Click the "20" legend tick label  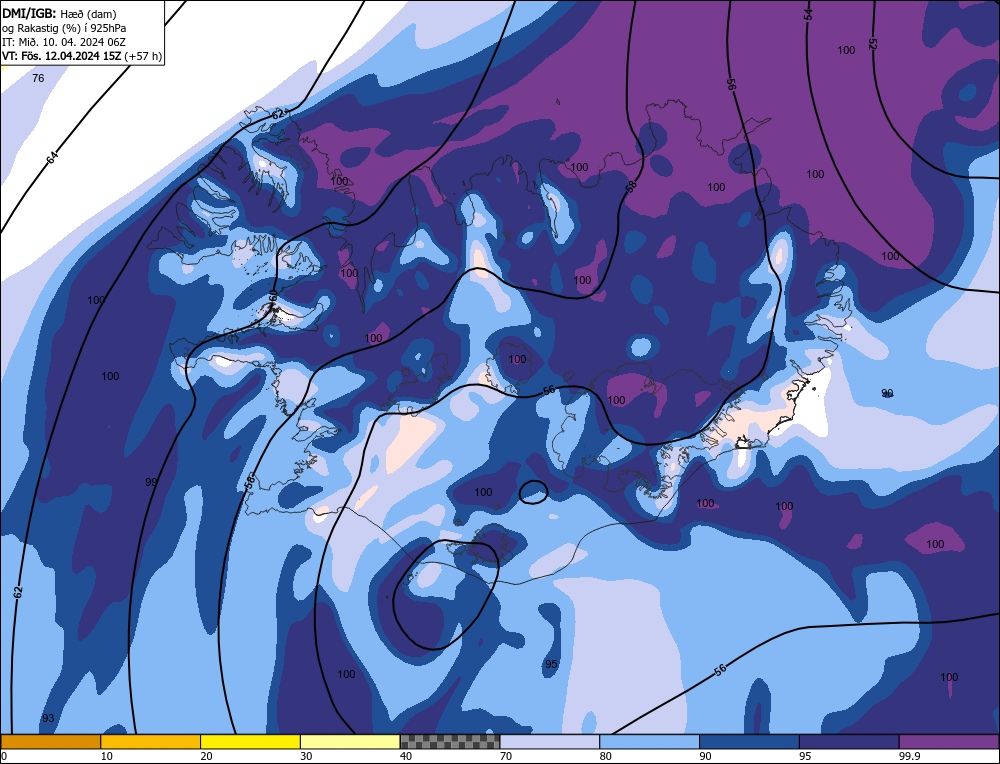coord(207,756)
